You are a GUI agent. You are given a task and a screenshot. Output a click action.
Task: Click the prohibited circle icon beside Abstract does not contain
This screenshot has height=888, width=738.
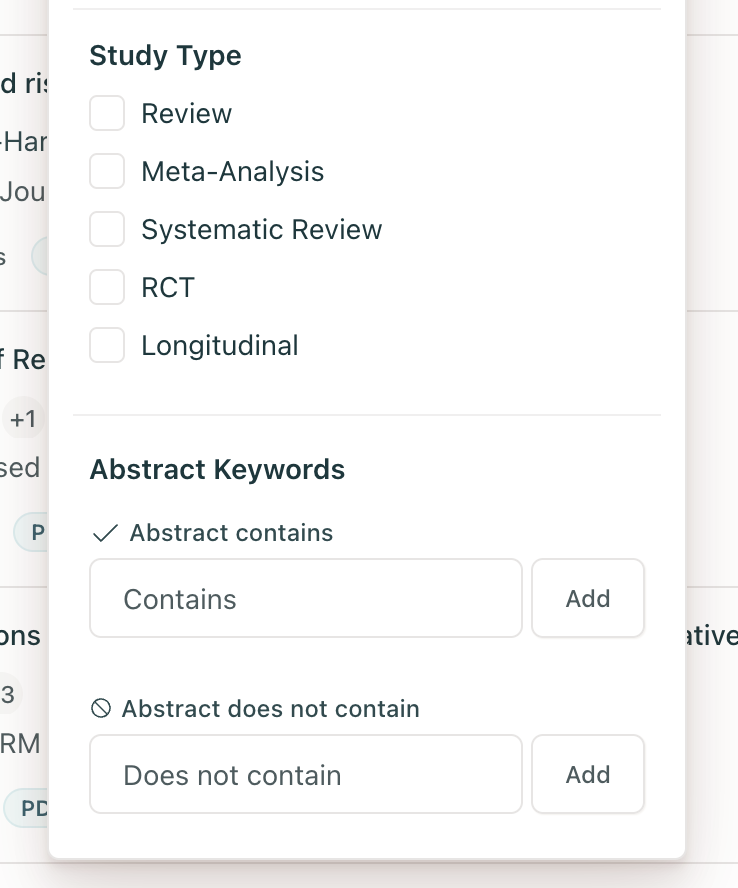[x=101, y=708]
